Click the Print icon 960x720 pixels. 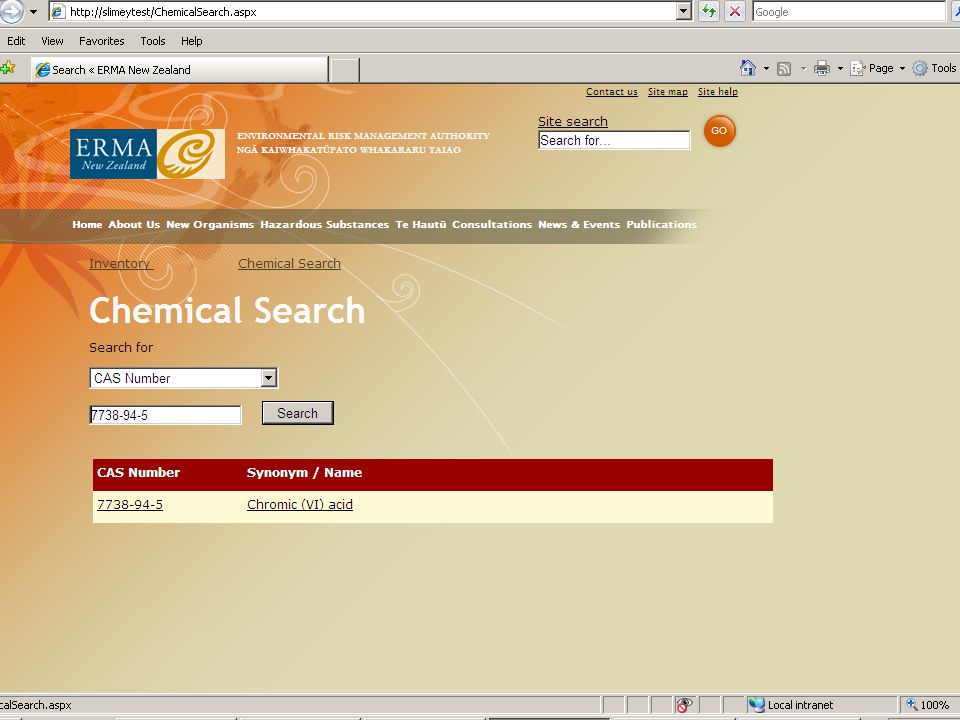[822, 68]
